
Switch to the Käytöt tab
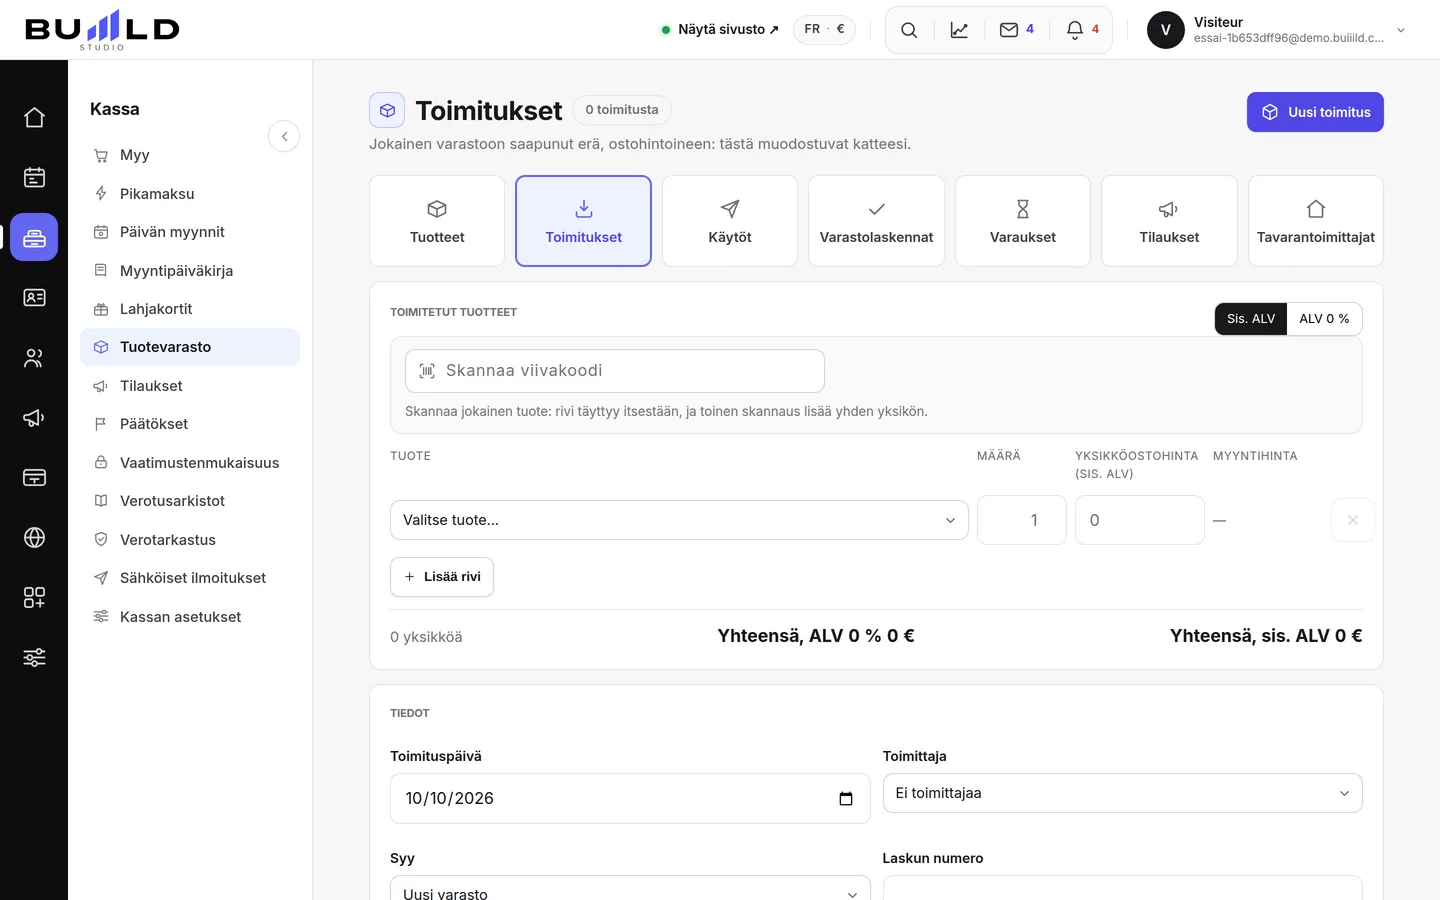pyautogui.click(x=730, y=221)
